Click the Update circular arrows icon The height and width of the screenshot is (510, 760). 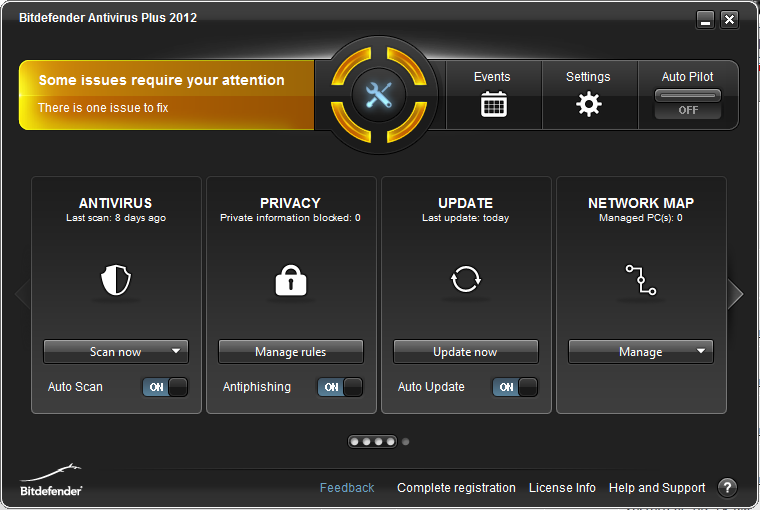(465, 279)
